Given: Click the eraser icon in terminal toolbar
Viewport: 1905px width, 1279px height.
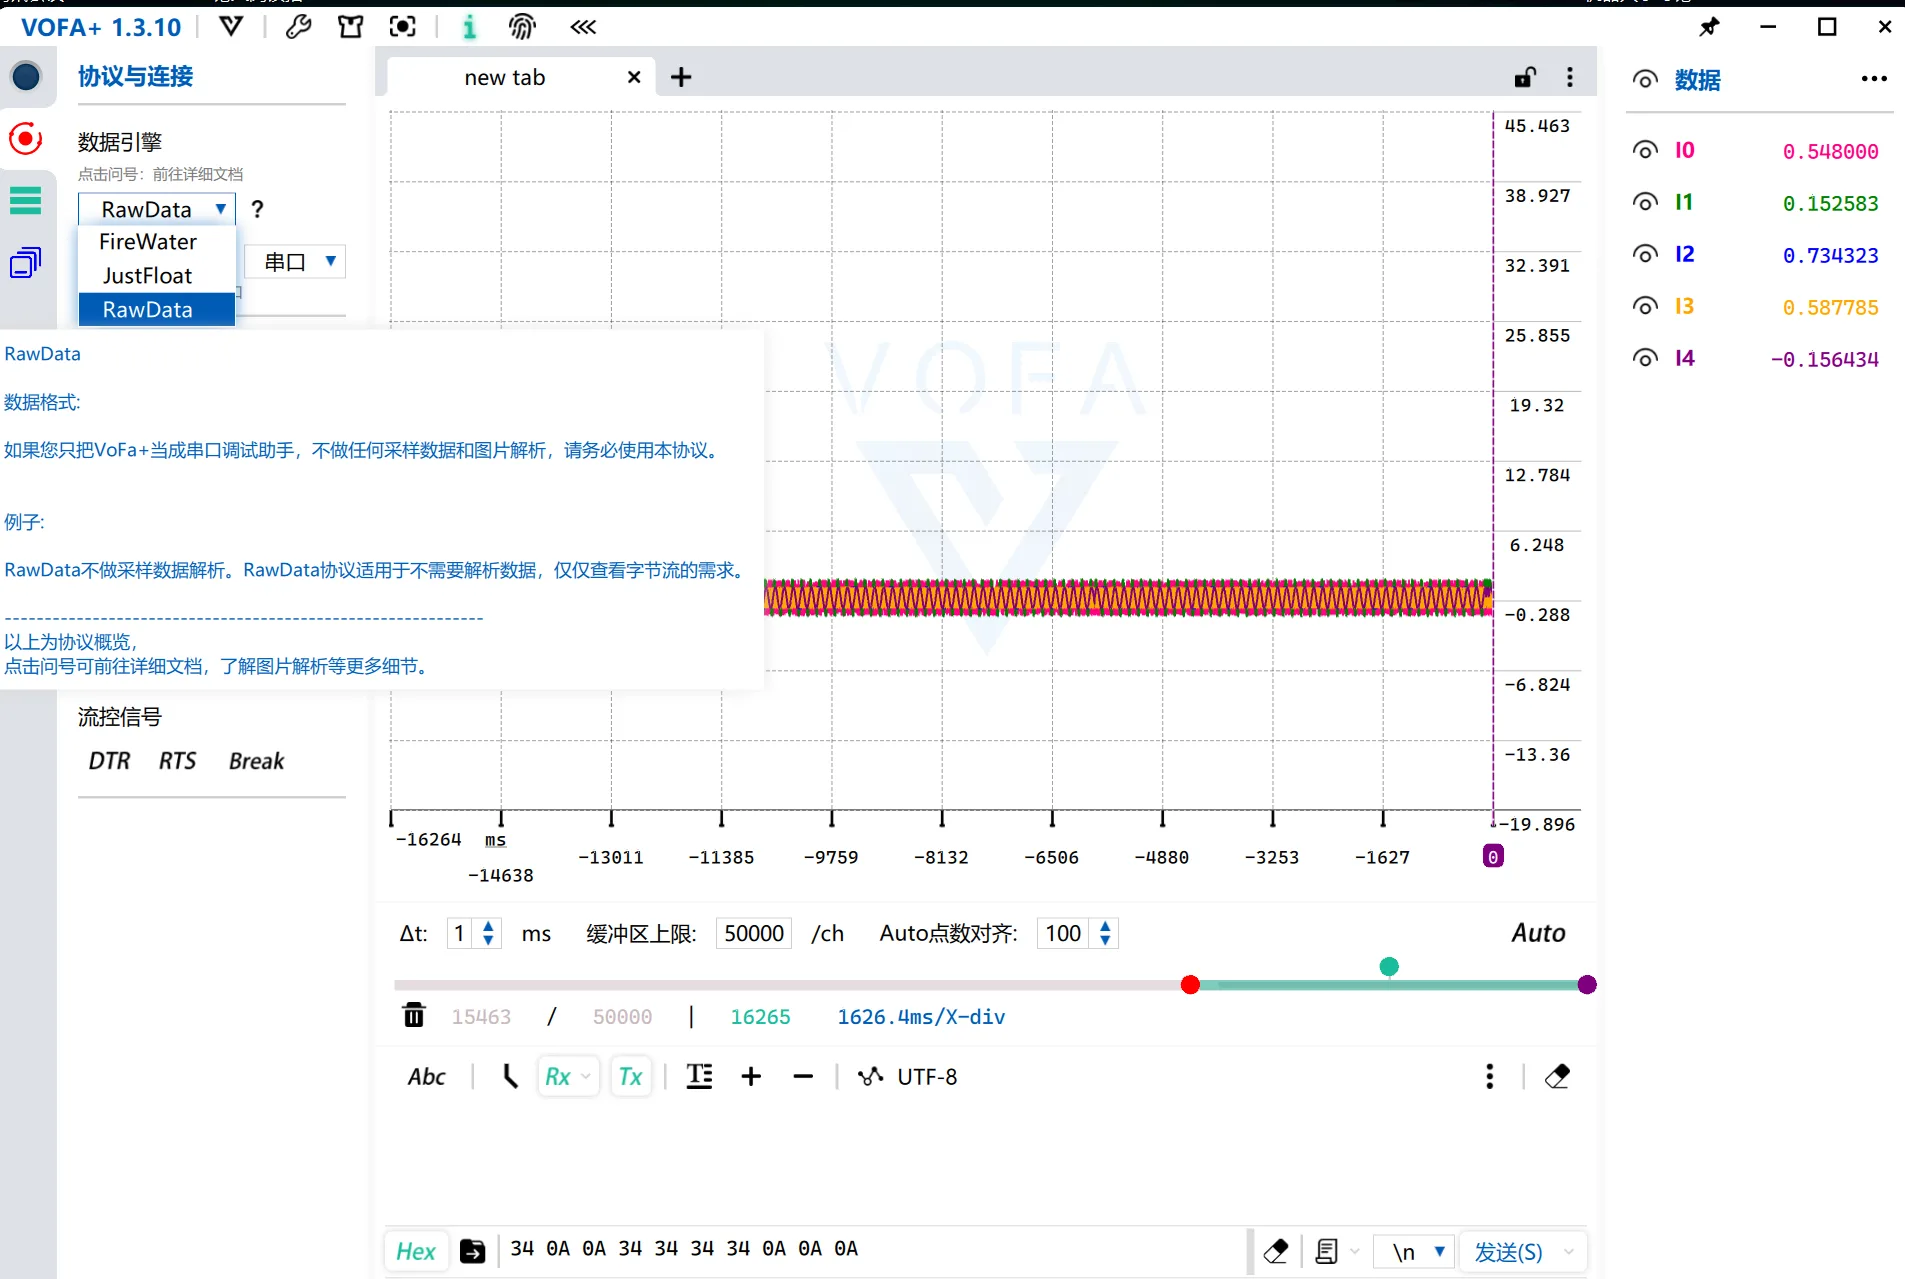Looking at the screenshot, I should click(1557, 1076).
